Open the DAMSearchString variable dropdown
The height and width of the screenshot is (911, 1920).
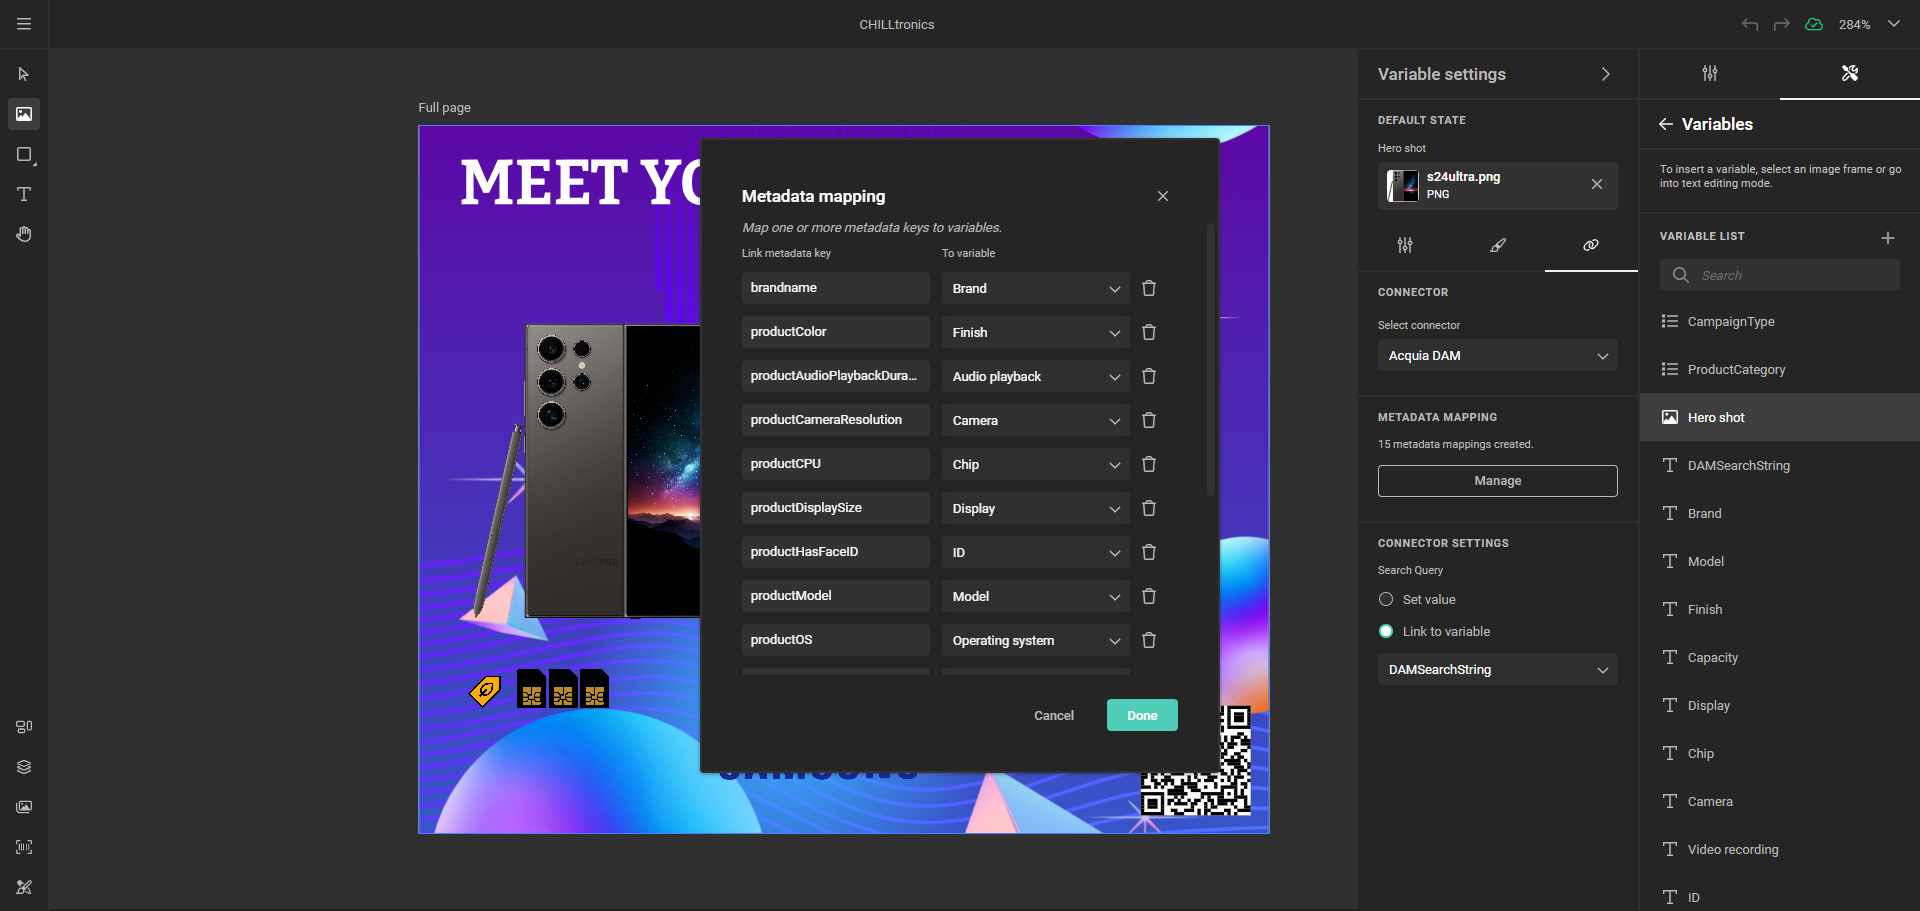click(1498, 670)
